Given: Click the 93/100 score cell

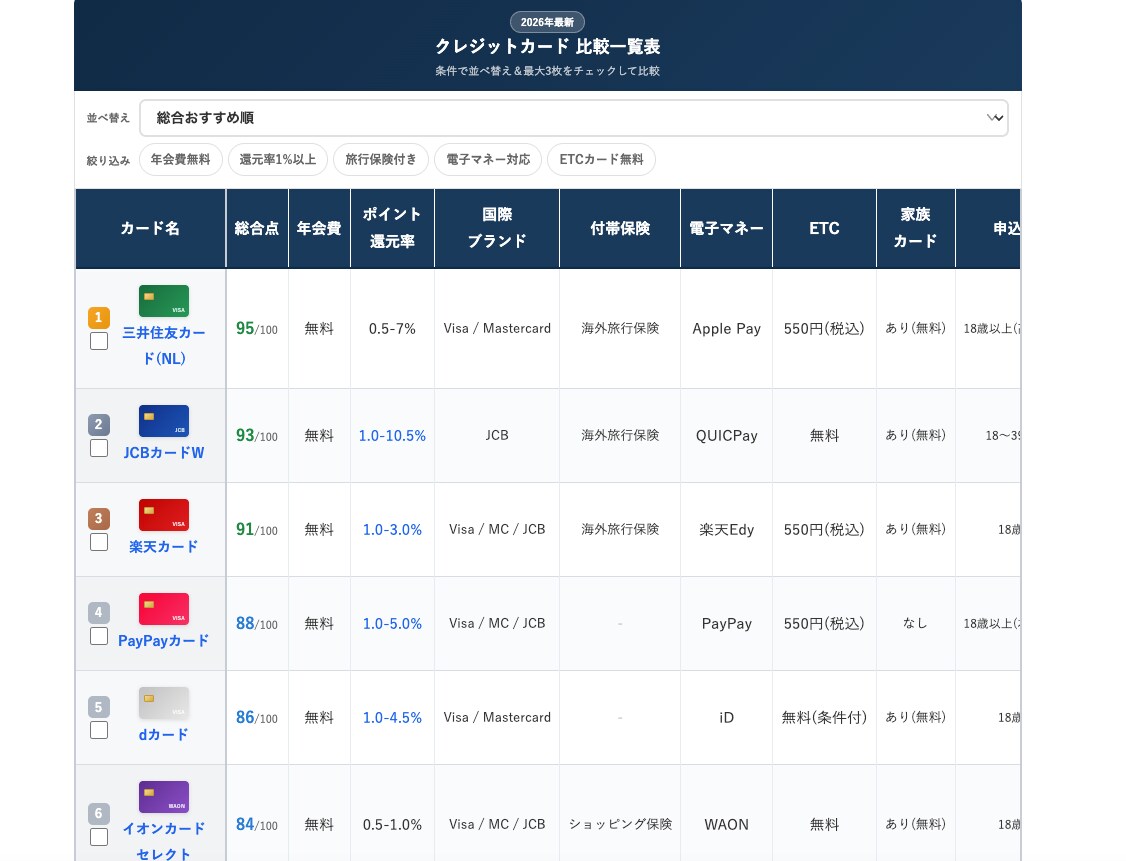Looking at the screenshot, I should (x=257, y=436).
